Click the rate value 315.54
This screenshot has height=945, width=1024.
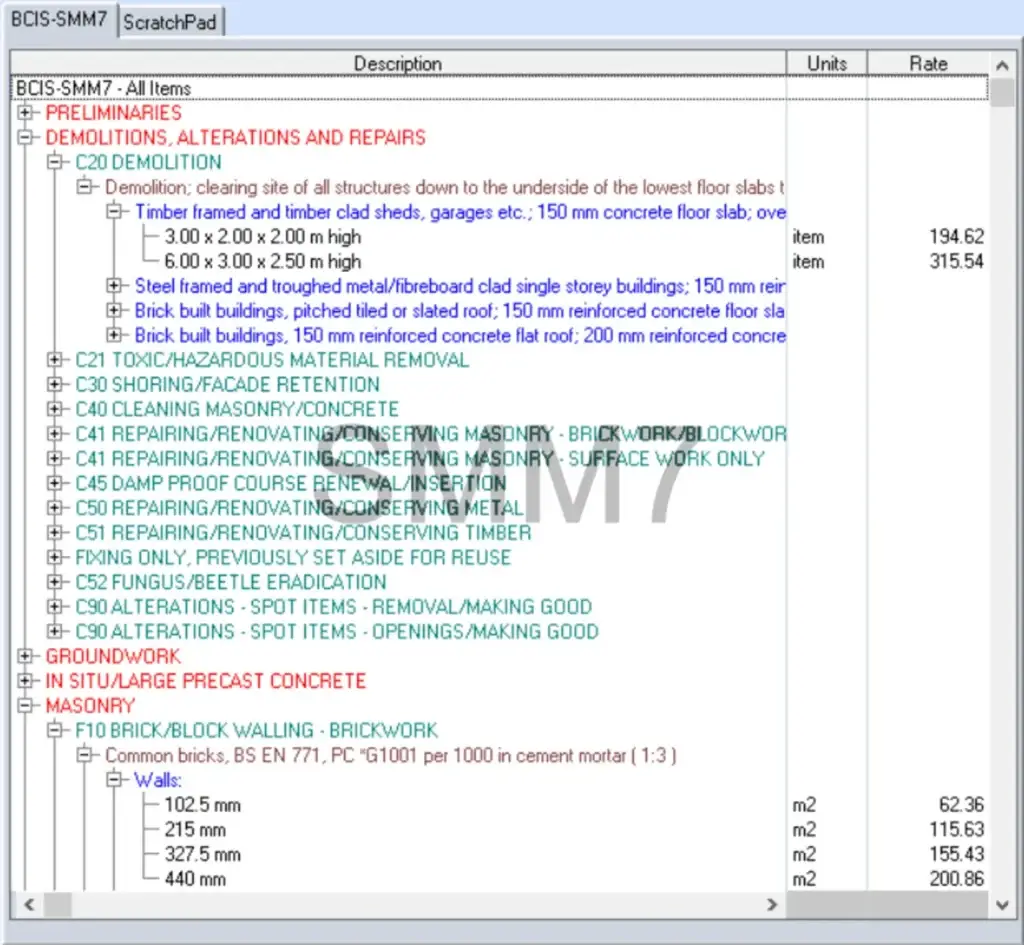point(956,261)
